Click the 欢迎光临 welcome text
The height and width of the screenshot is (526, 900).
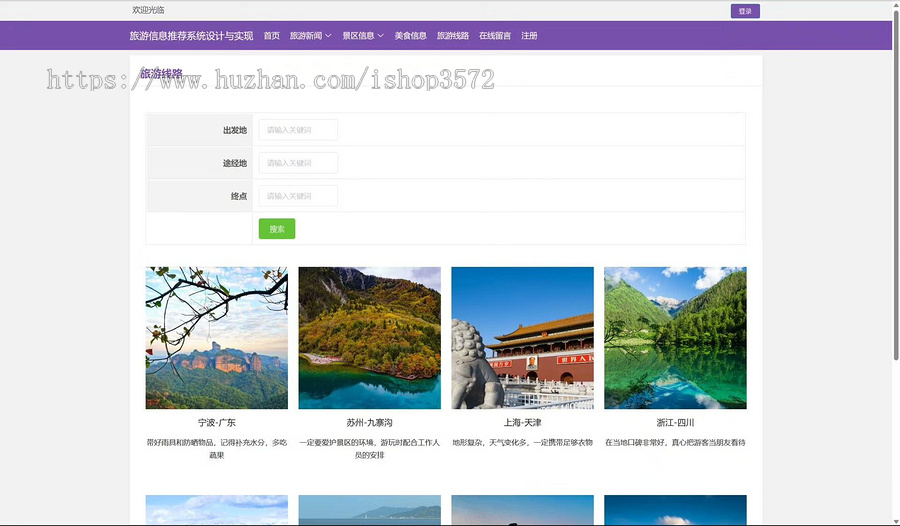148,10
